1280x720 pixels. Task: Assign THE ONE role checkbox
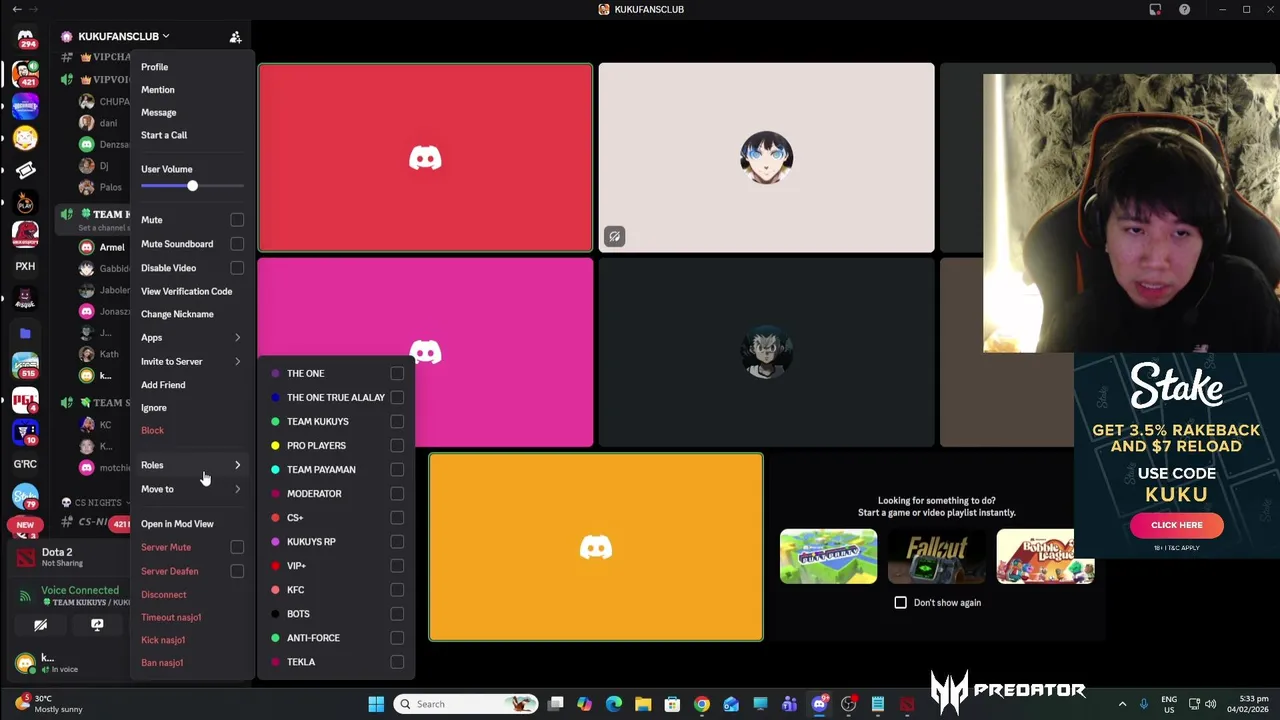pos(397,374)
